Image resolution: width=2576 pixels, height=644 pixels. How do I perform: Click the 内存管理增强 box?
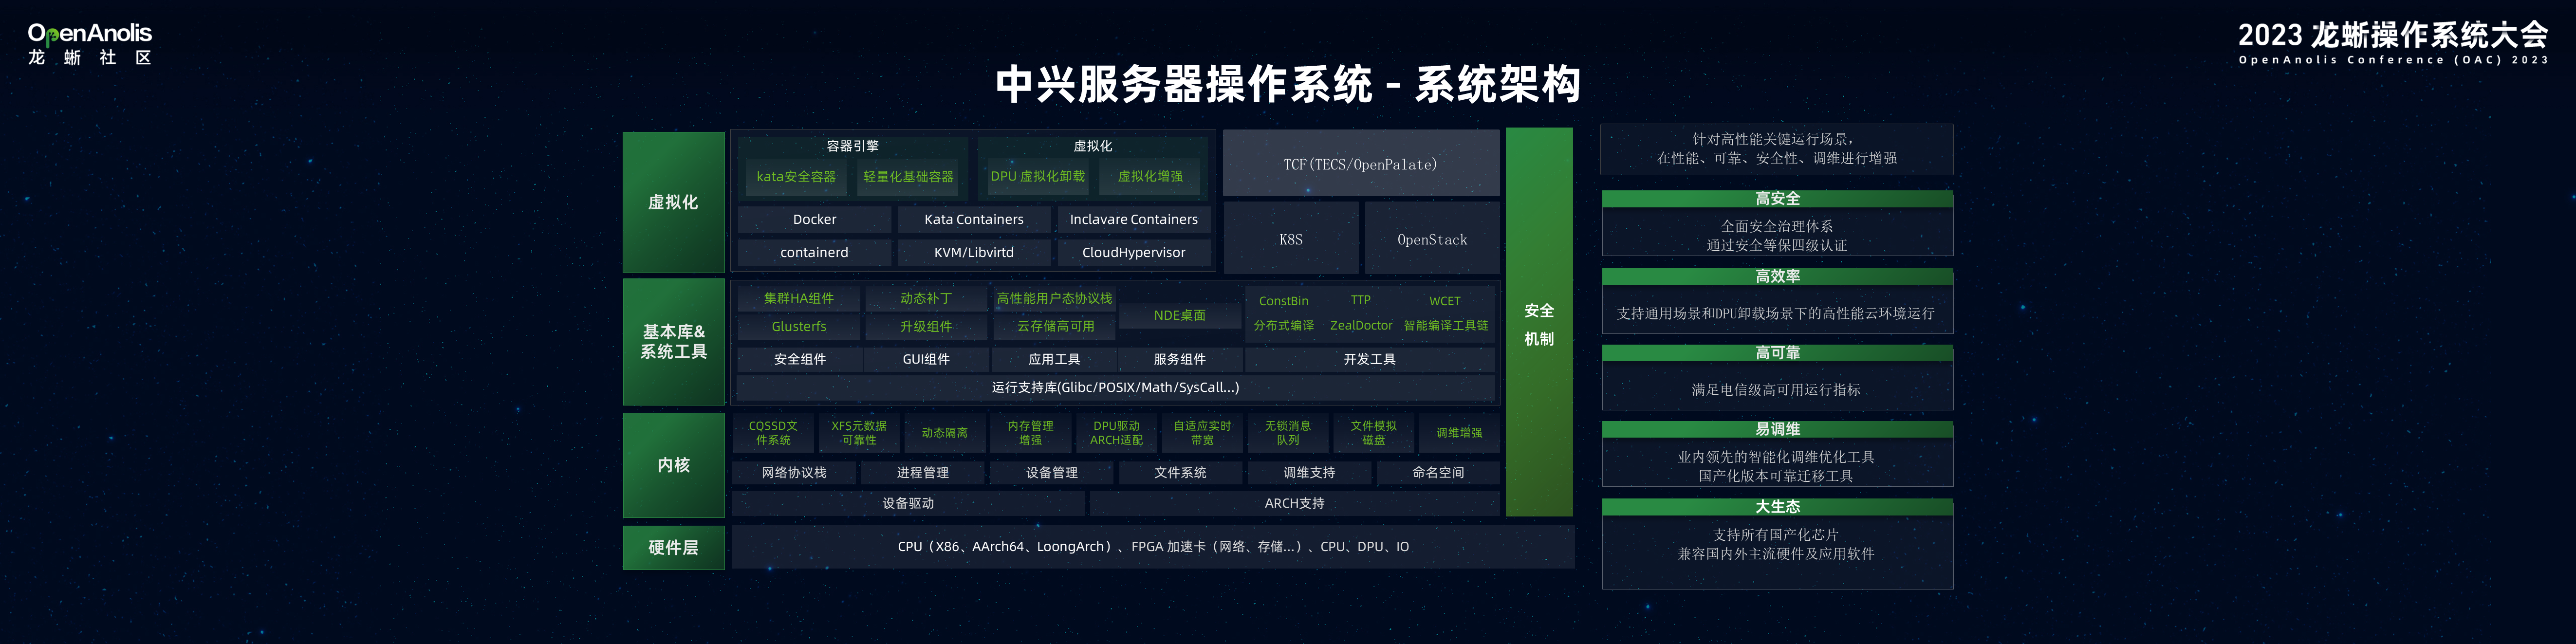coord(1030,433)
